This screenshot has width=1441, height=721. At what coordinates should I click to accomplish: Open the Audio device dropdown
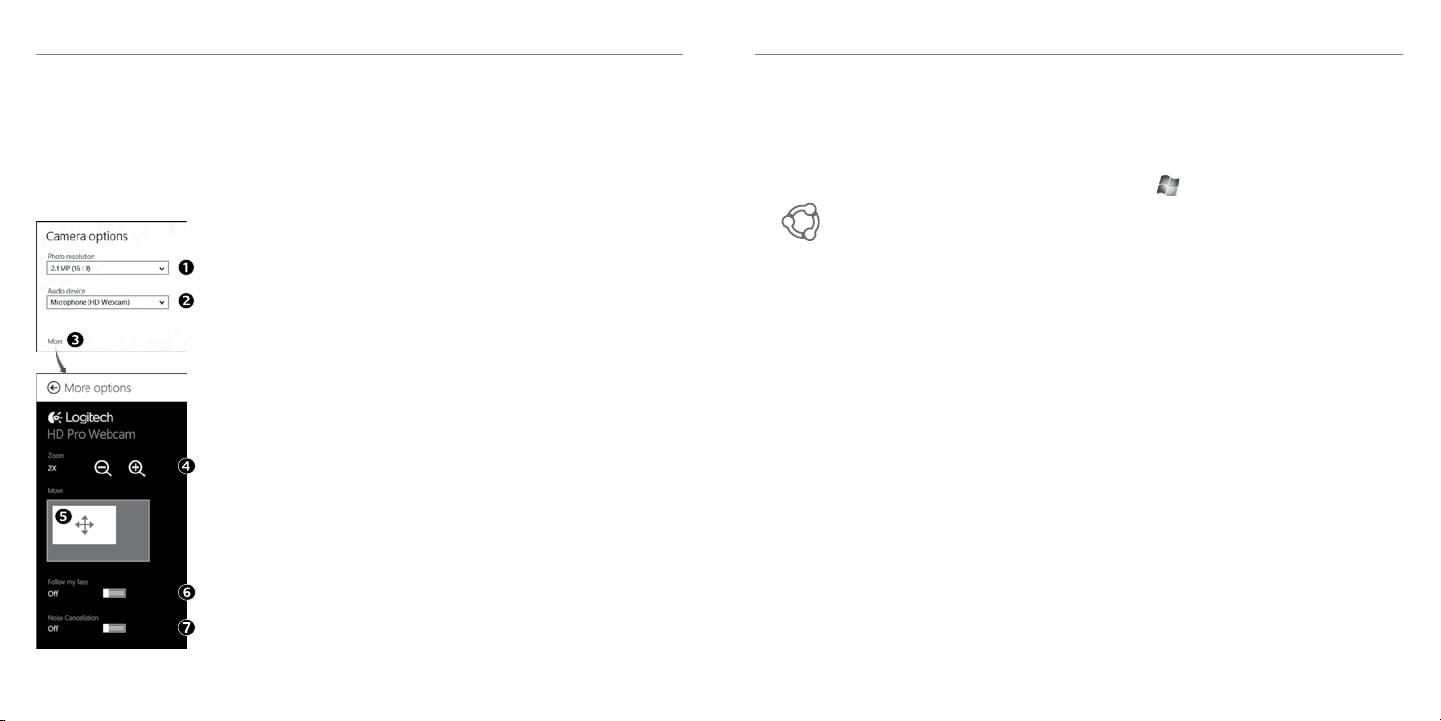point(107,301)
